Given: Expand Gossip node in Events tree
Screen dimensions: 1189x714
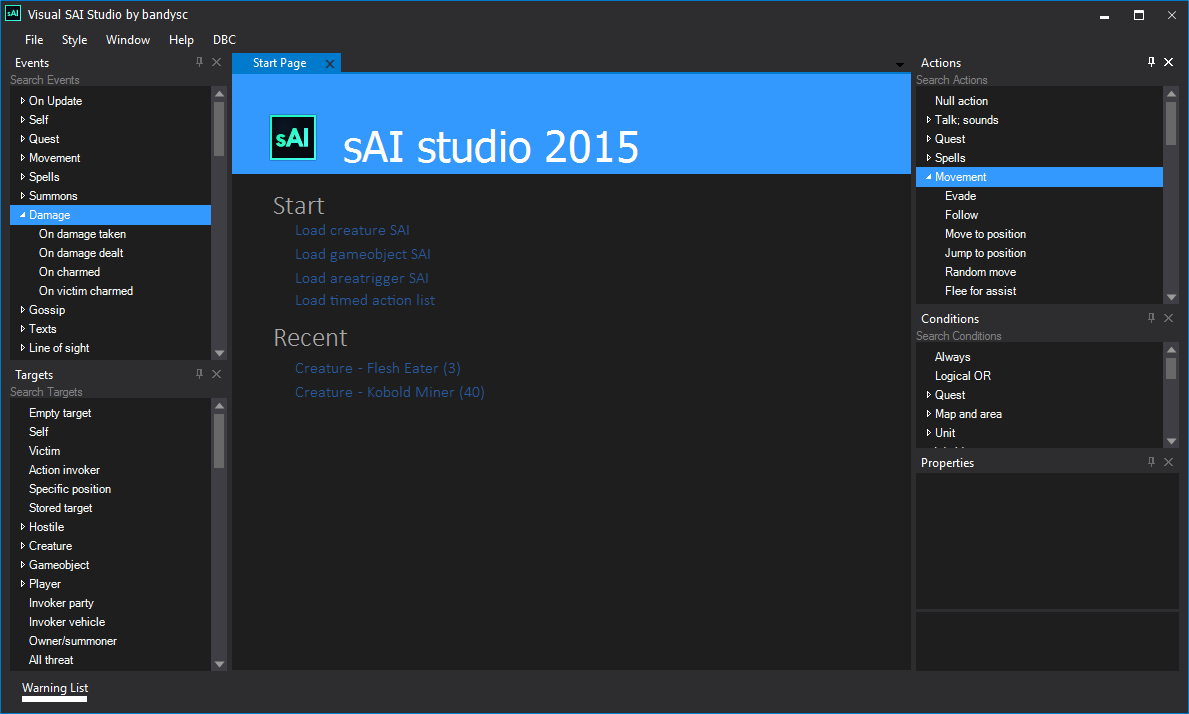Looking at the screenshot, I should 23,309.
